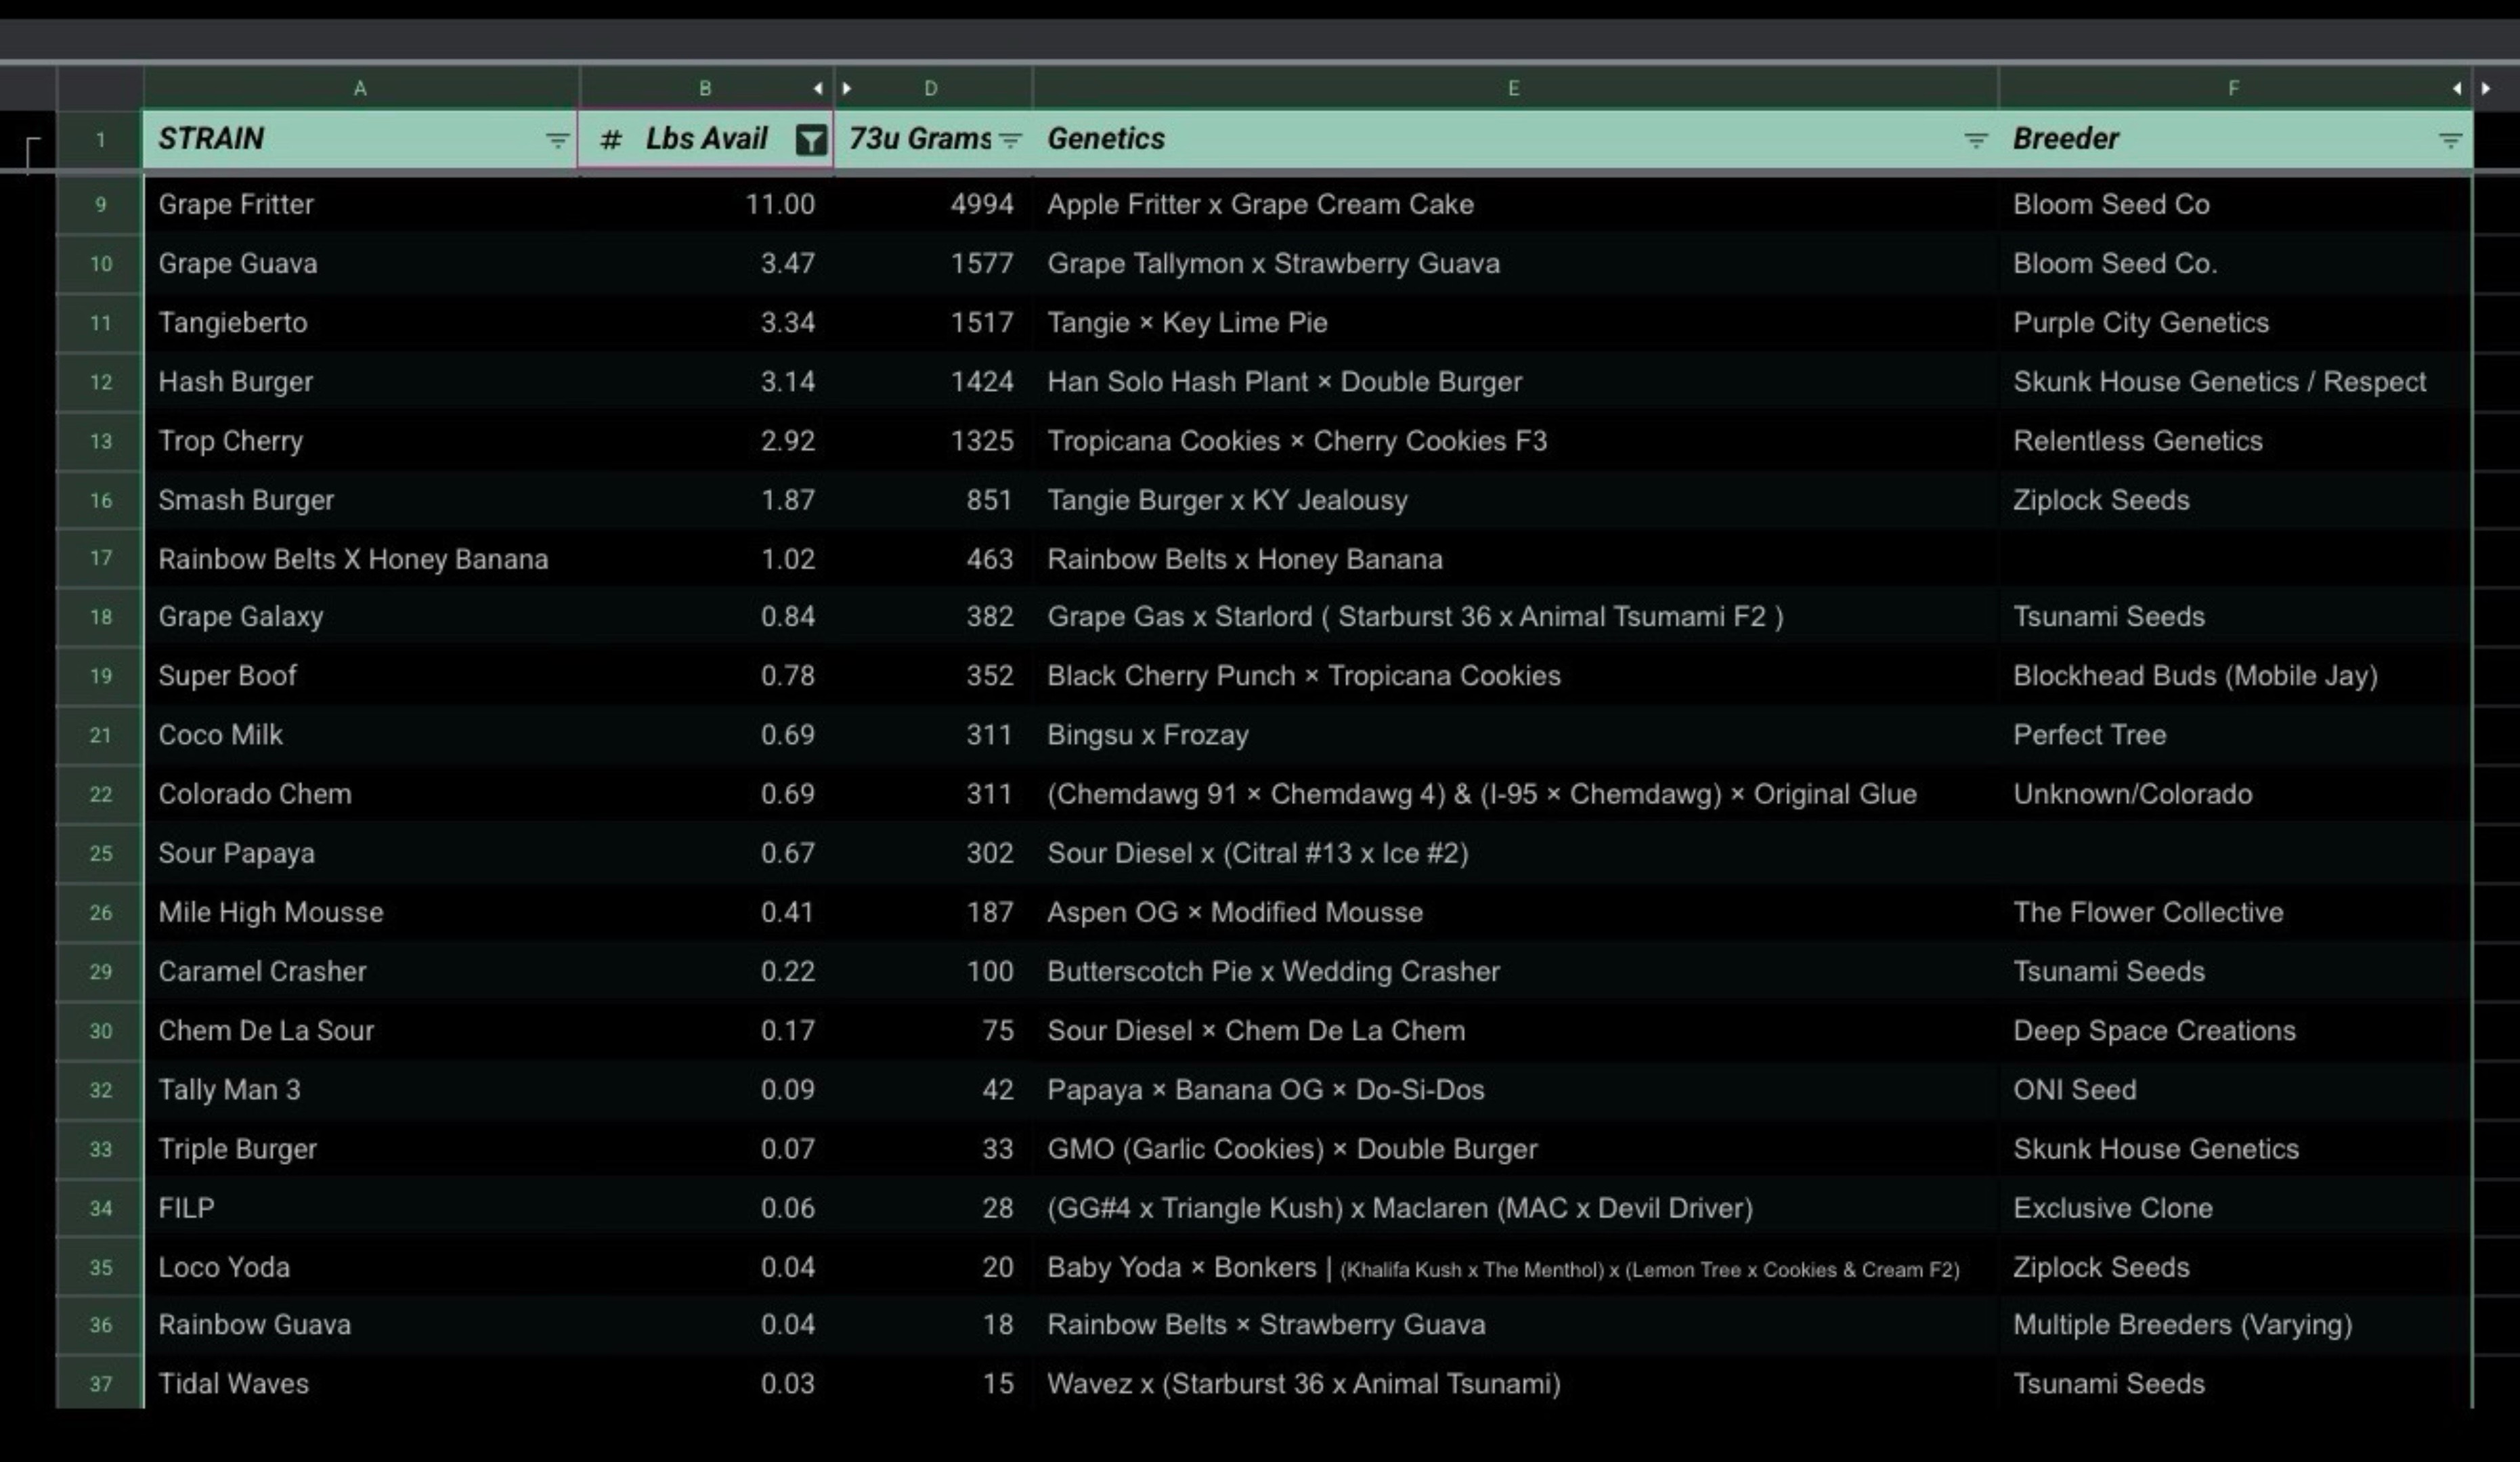The width and height of the screenshot is (2520, 1462).
Task: Click the Apple Fritter x Grape Cream Cake cell
Action: click(x=1515, y=205)
